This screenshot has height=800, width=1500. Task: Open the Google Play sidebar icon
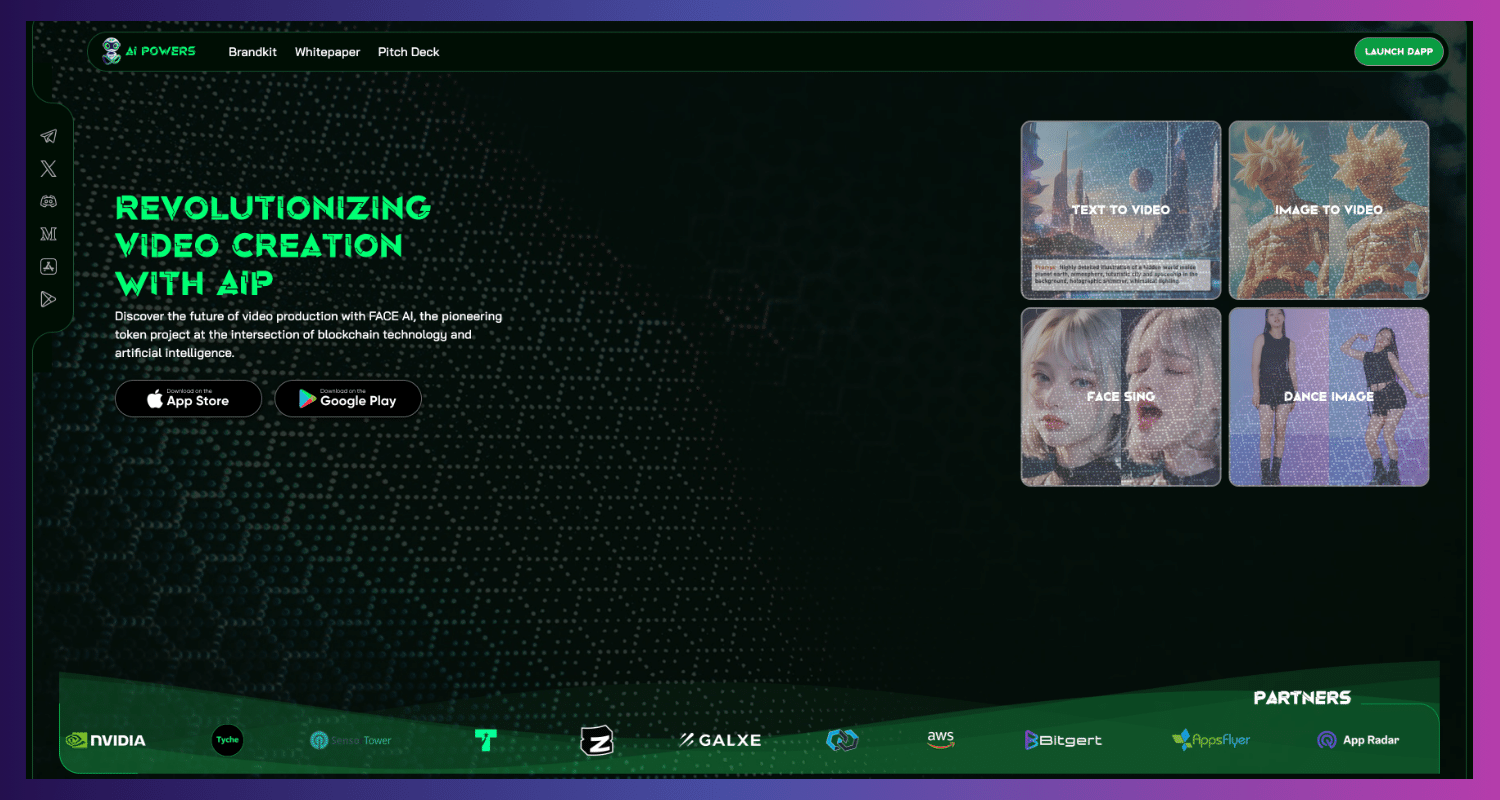[48, 299]
